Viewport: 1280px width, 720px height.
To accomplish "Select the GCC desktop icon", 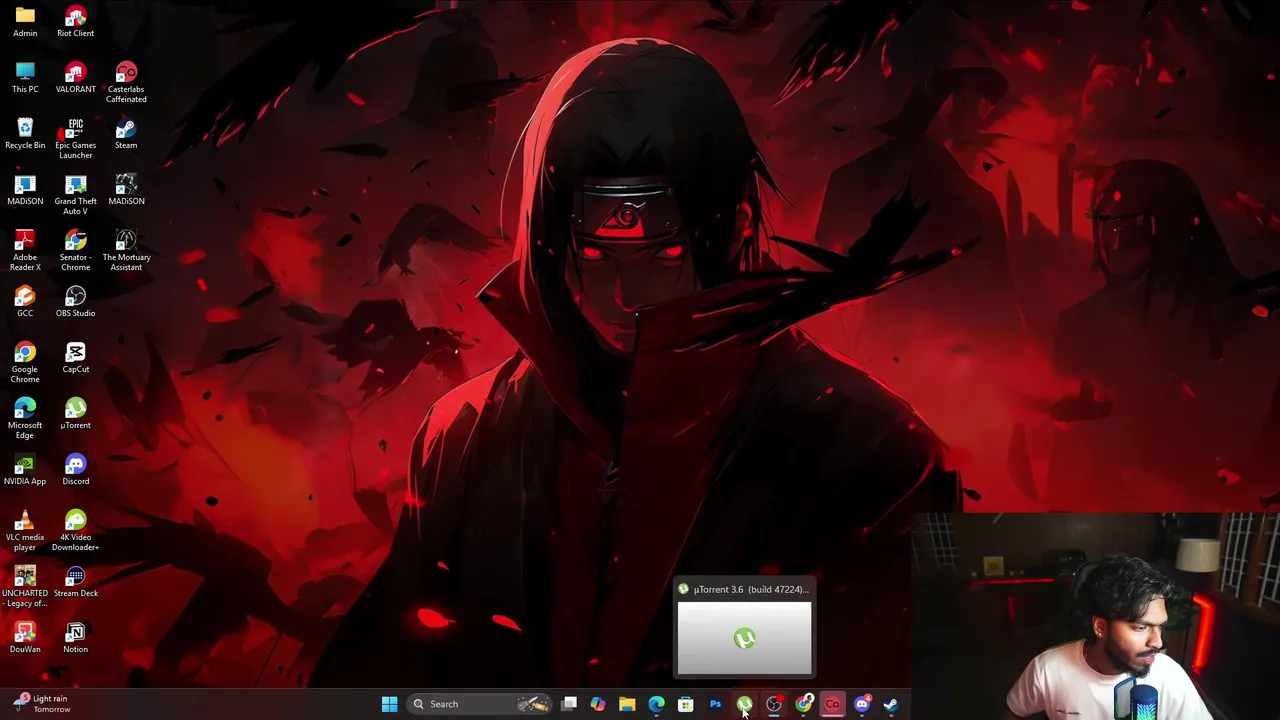I will point(25,301).
